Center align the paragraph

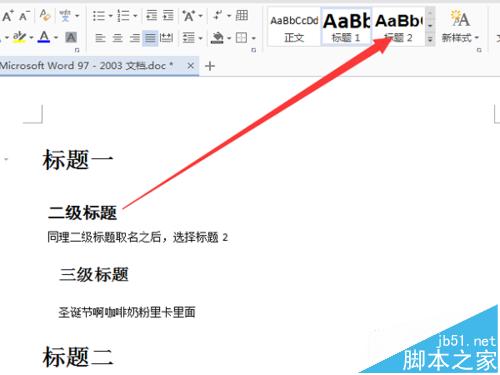click(x=117, y=38)
